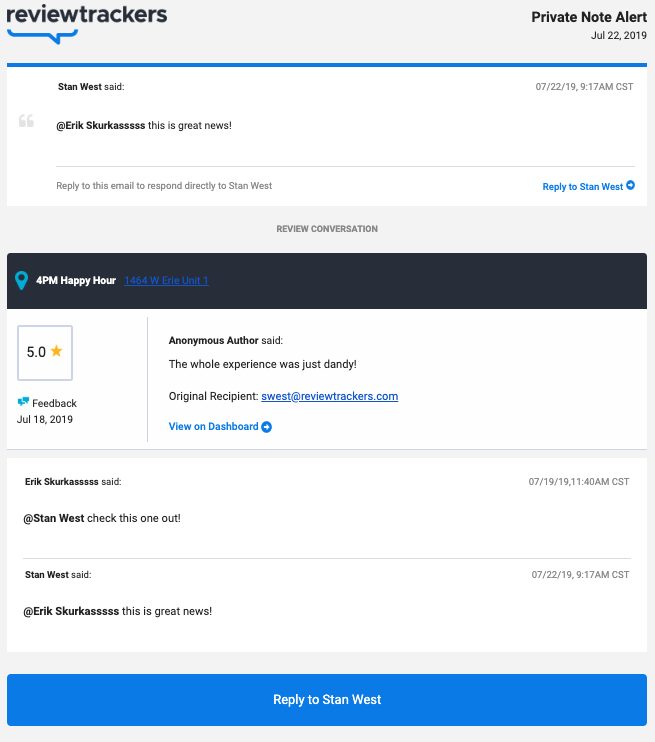Click the Private Note Alert heading
The height and width of the screenshot is (742, 655).
click(589, 17)
